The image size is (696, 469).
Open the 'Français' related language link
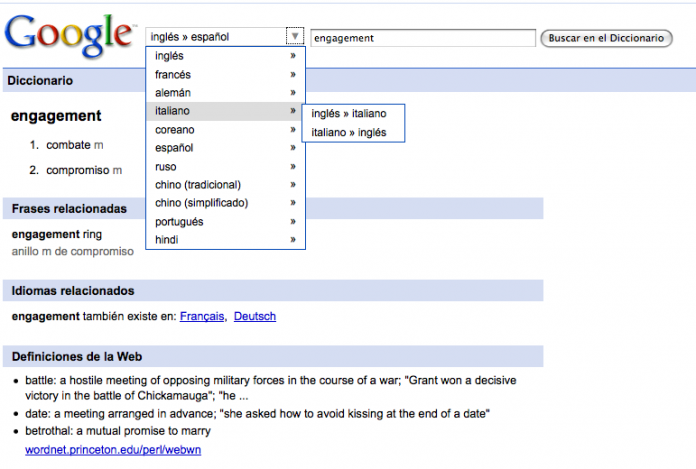coord(203,317)
